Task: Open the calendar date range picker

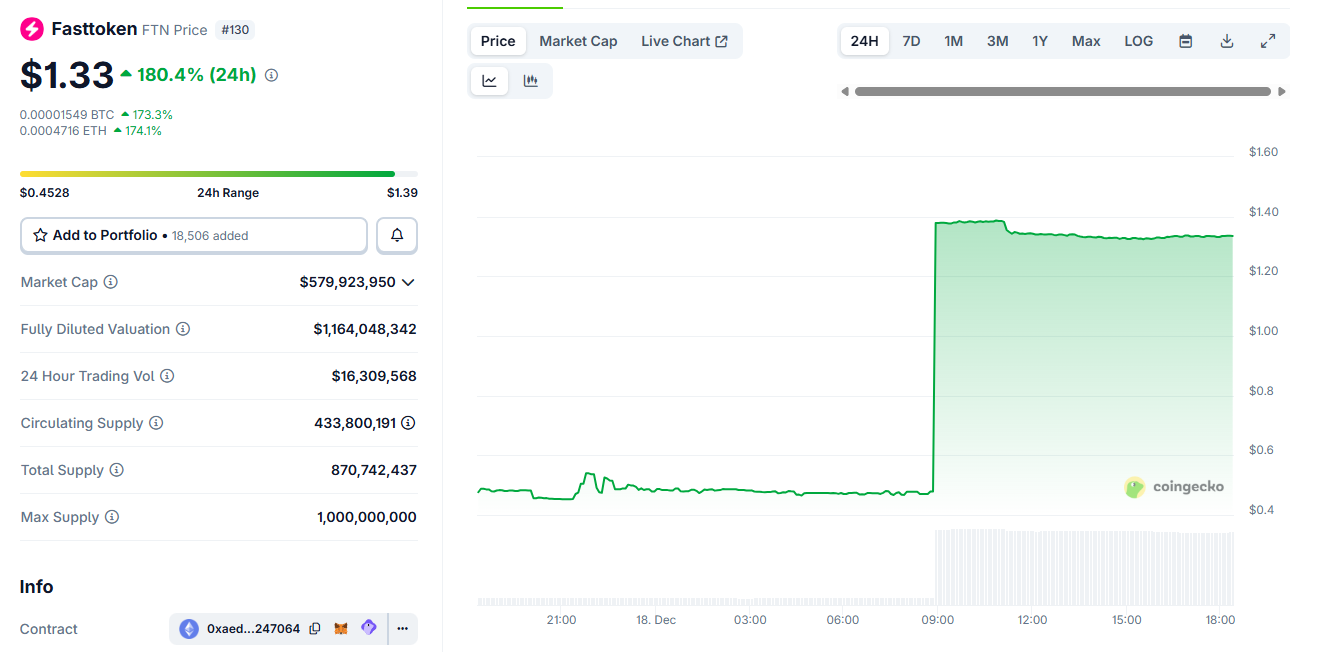Action: [1185, 41]
